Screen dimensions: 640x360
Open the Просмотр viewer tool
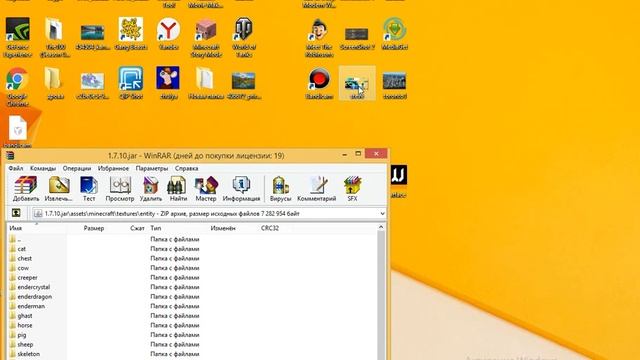120,189
